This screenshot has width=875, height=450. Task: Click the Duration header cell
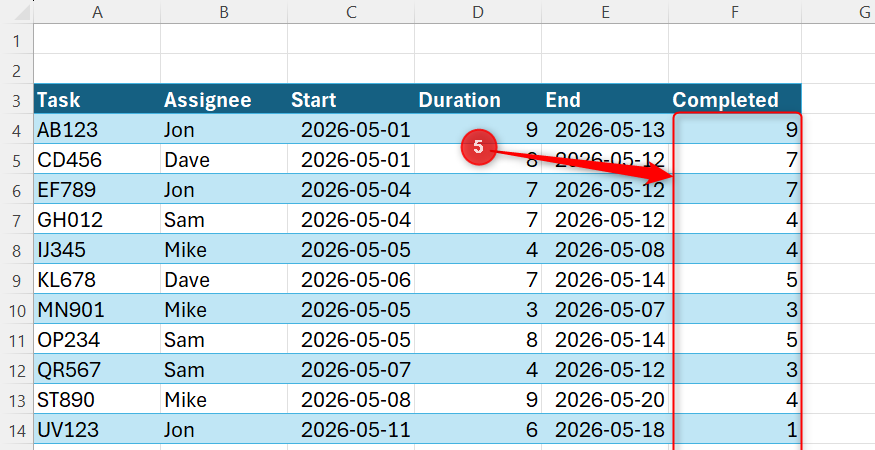[x=478, y=99]
